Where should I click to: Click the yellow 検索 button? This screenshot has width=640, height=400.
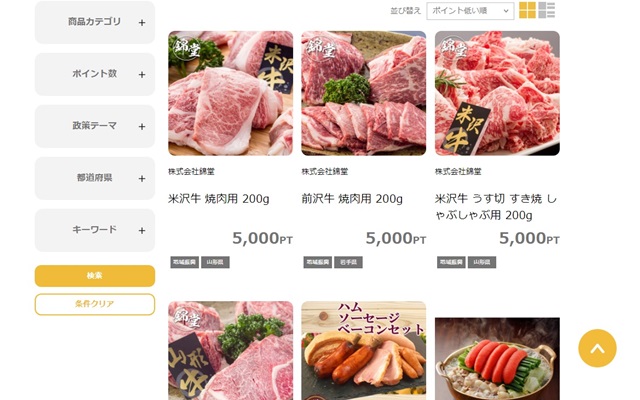95,276
